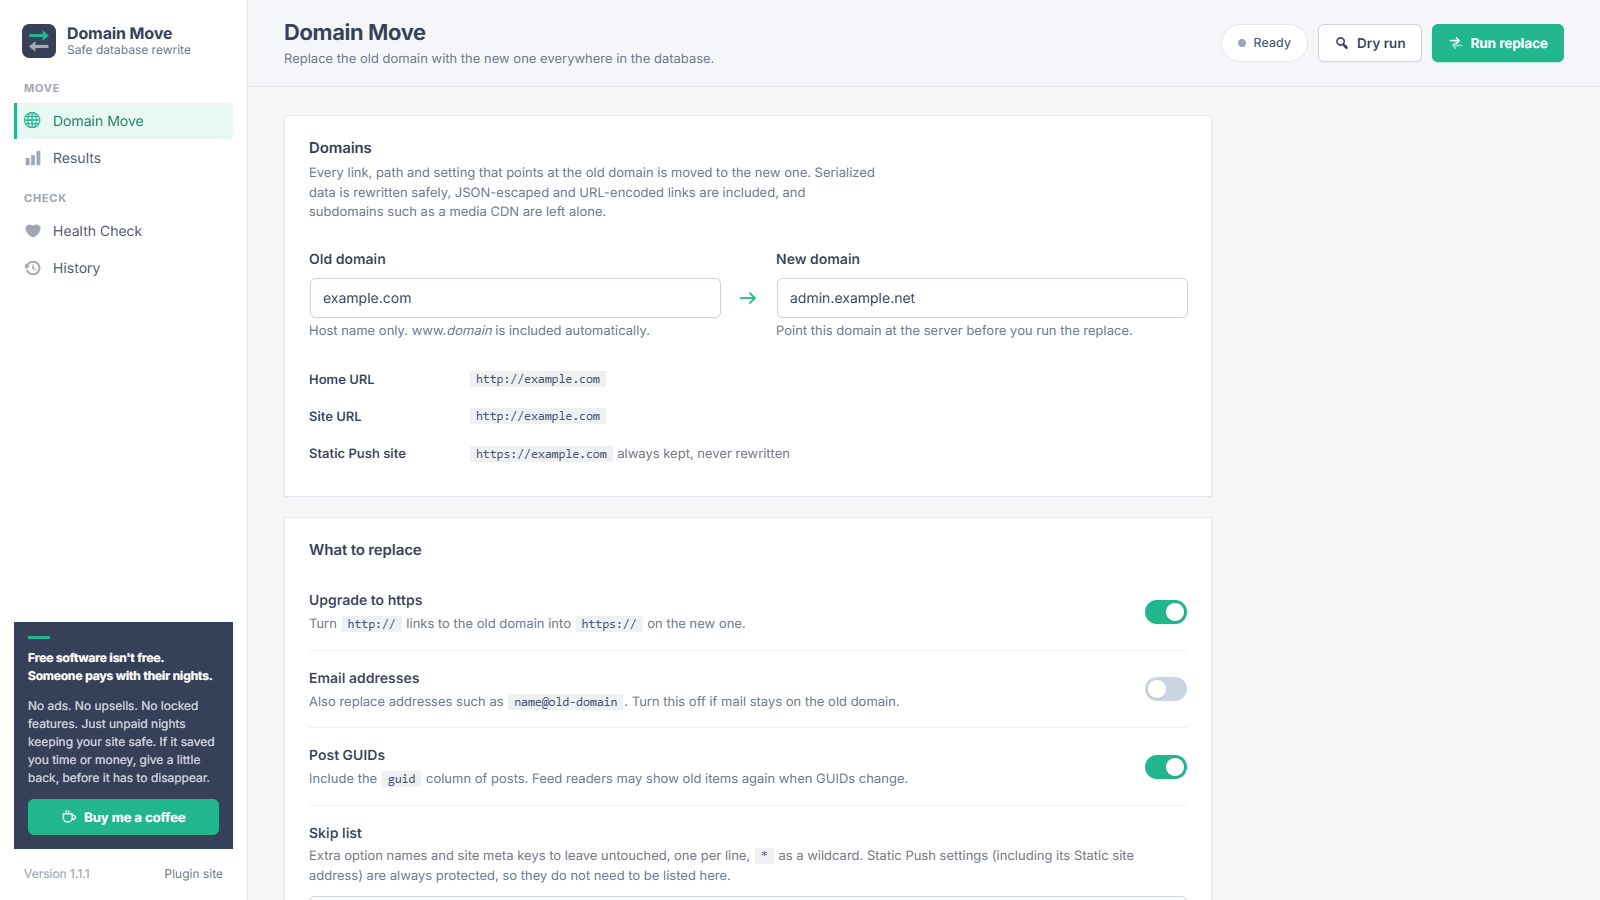This screenshot has width=1600, height=900.
Task: Click the Site URL value http://example.com
Action: pos(538,416)
